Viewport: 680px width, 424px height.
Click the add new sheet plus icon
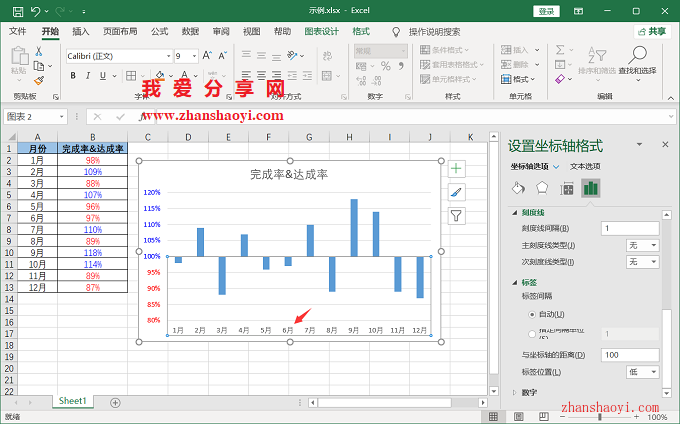(x=115, y=403)
